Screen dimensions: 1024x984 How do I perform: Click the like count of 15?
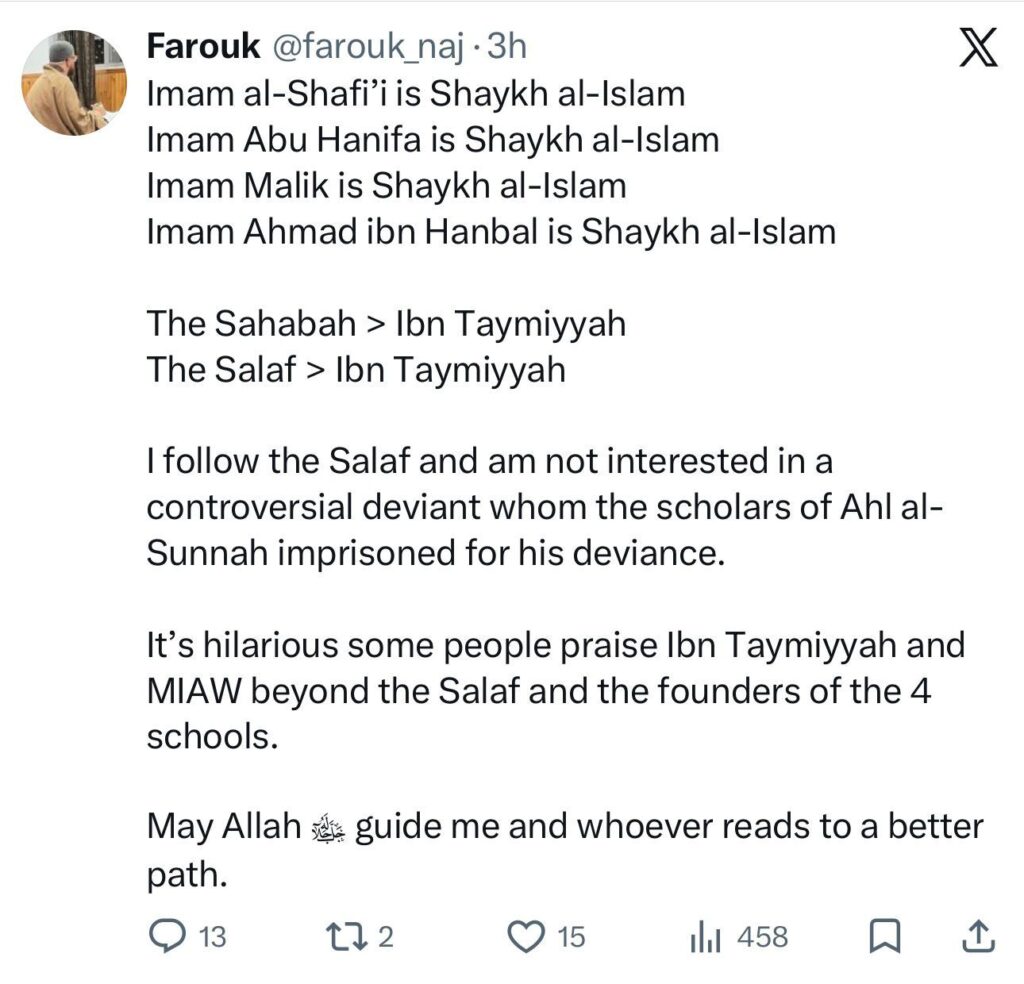pos(570,937)
